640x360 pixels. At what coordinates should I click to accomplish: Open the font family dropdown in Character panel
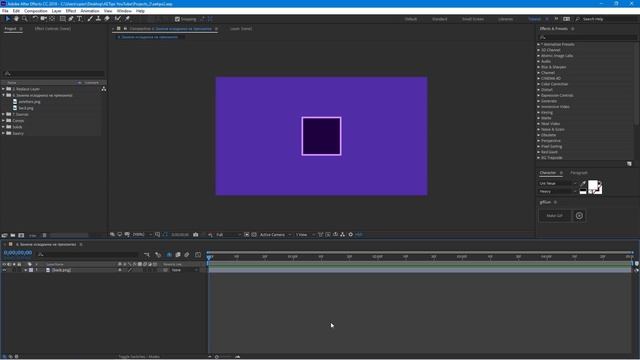pyautogui.click(x=558, y=184)
